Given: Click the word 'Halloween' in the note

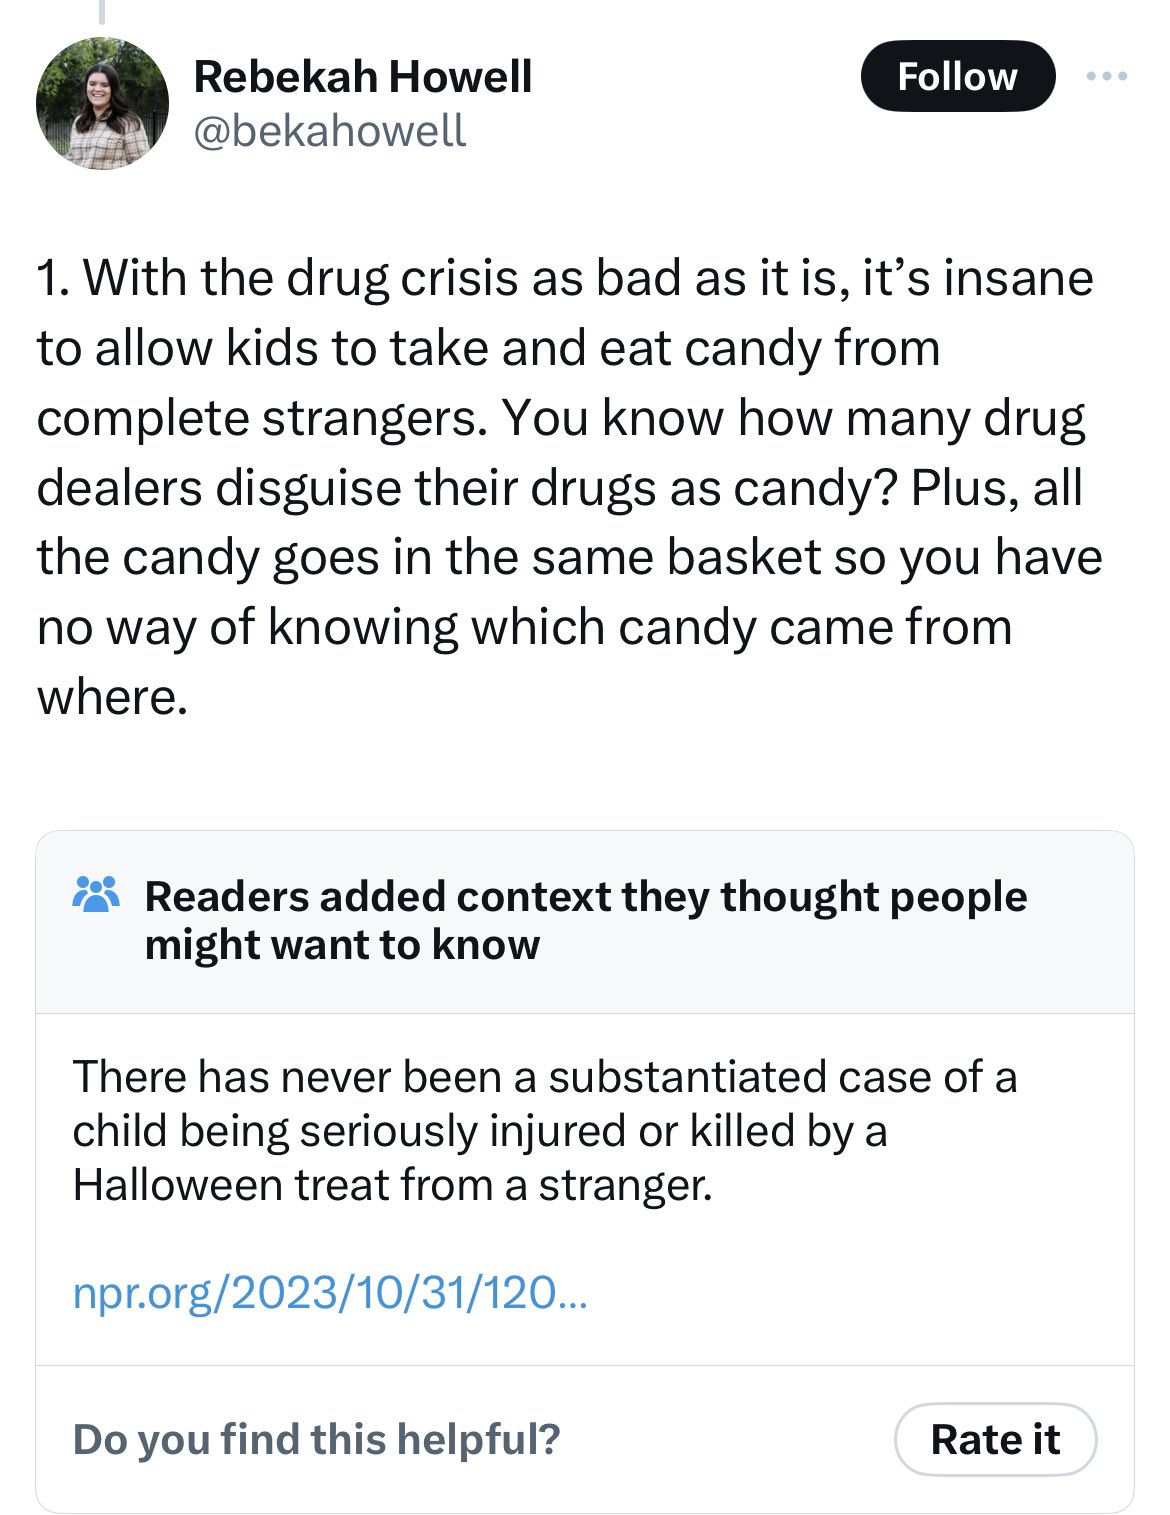Looking at the screenshot, I should tap(177, 1185).
